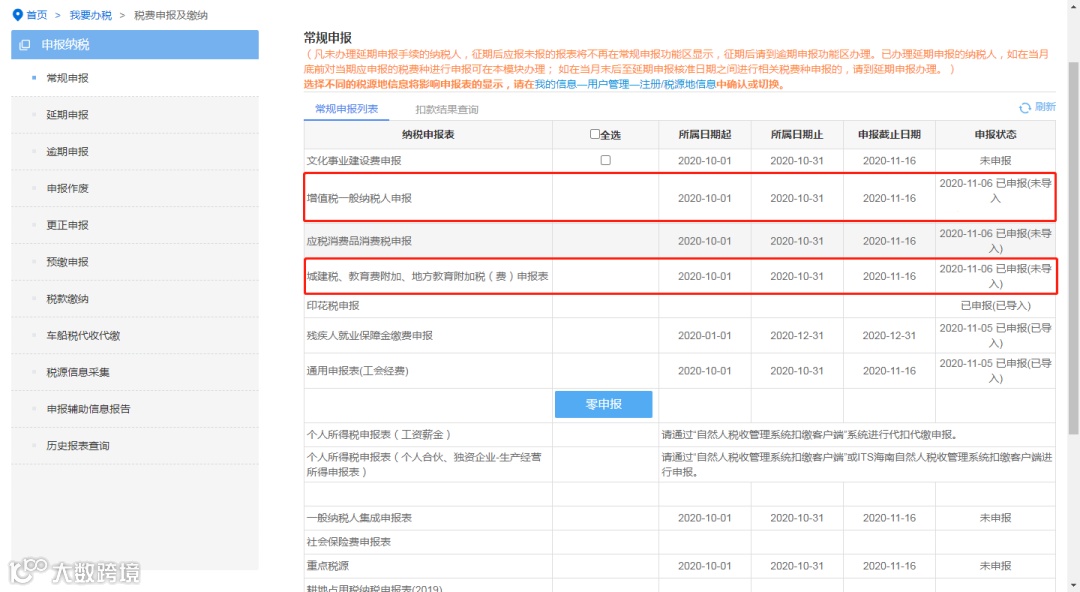Click 申报截止日期 column header
The height and width of the screenshot is (592, 1080).
pos(889,134)
